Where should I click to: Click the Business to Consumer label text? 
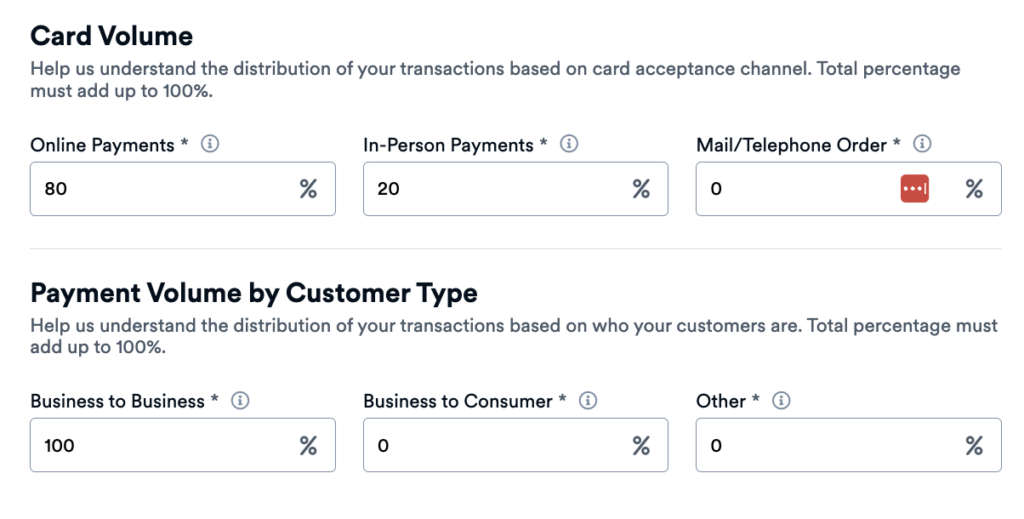pos(457,401)
